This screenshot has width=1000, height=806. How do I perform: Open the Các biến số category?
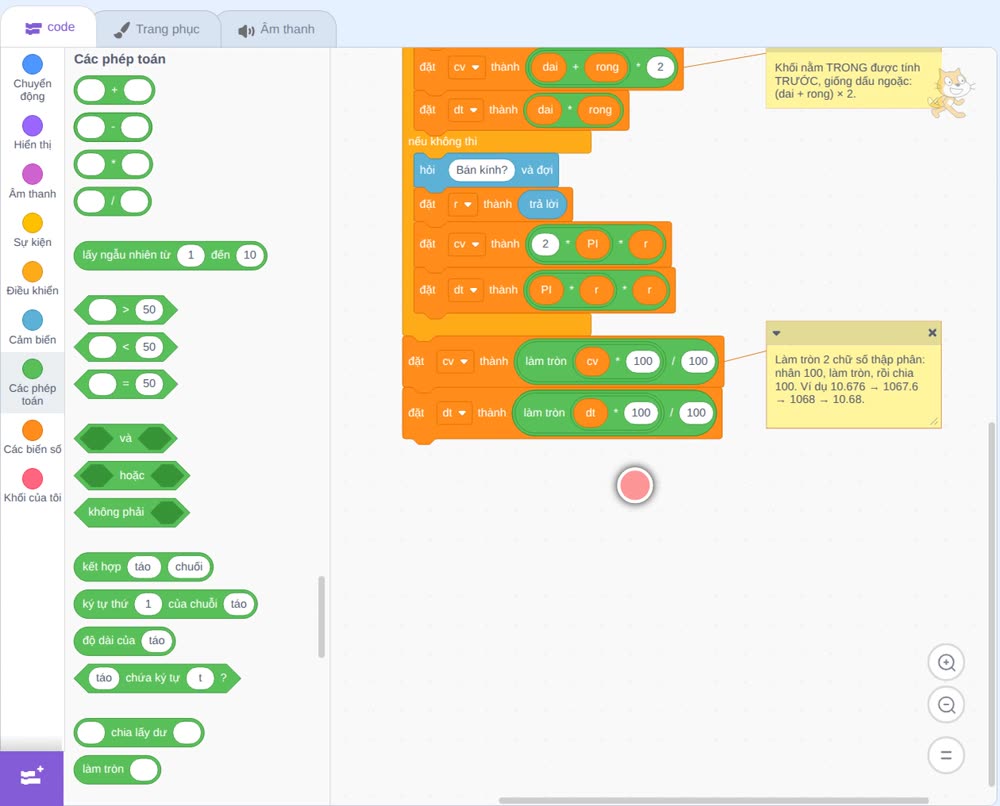(32, 437)
